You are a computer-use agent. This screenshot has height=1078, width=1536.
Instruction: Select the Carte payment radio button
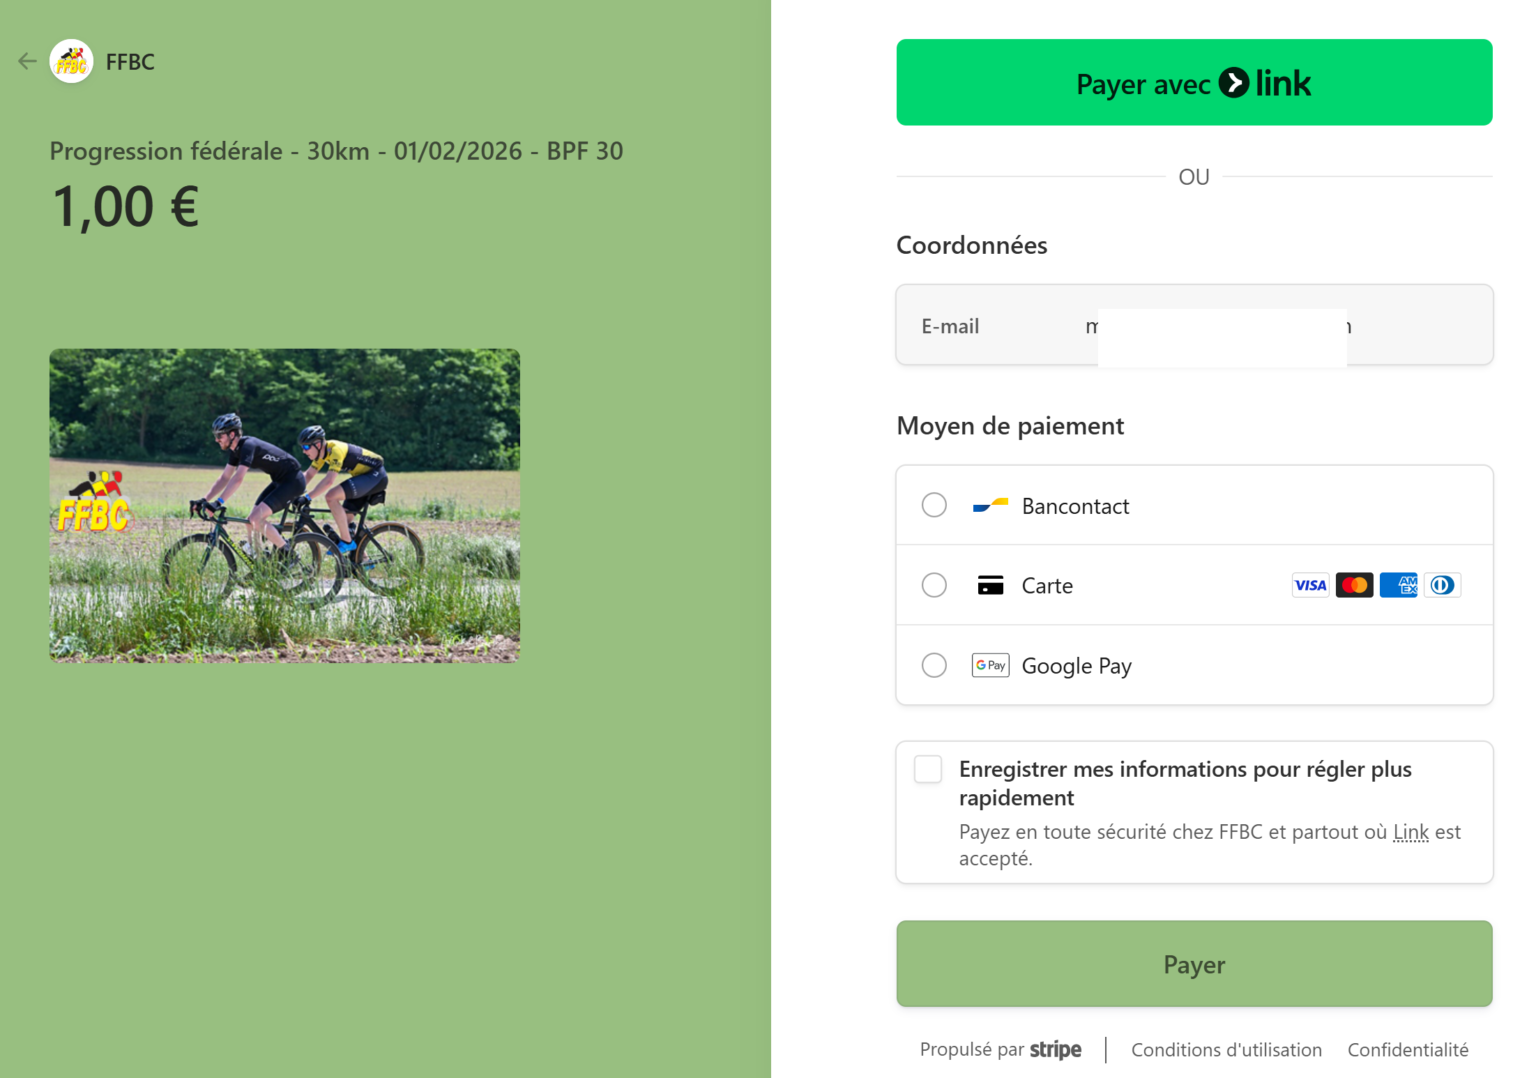pyautogui.click(x=934, y=585)
